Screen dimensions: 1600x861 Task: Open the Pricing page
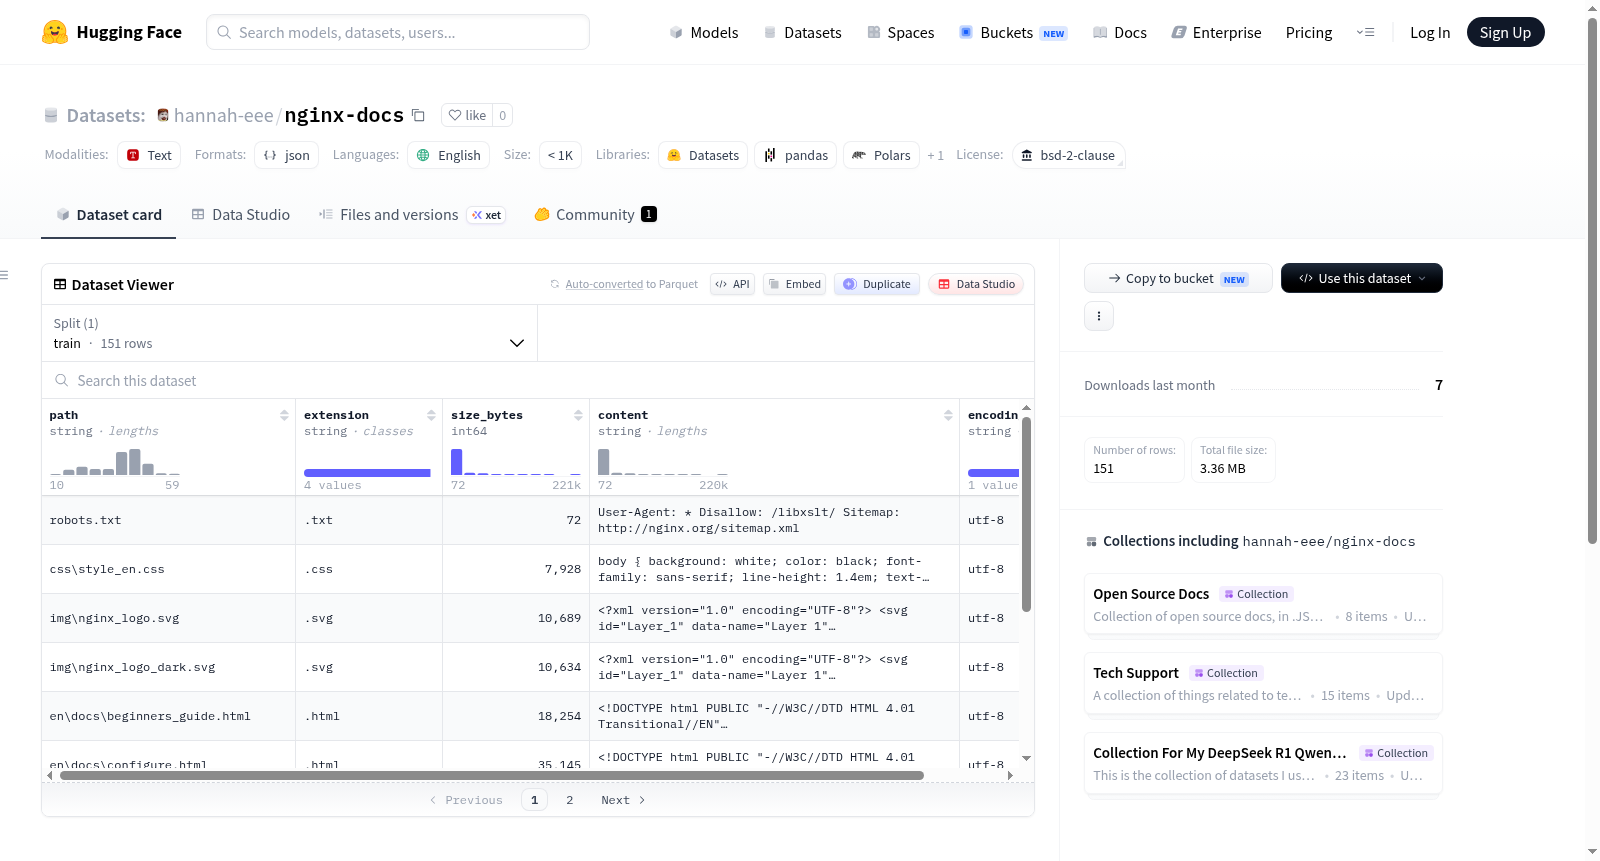(x=1308, y=32)
